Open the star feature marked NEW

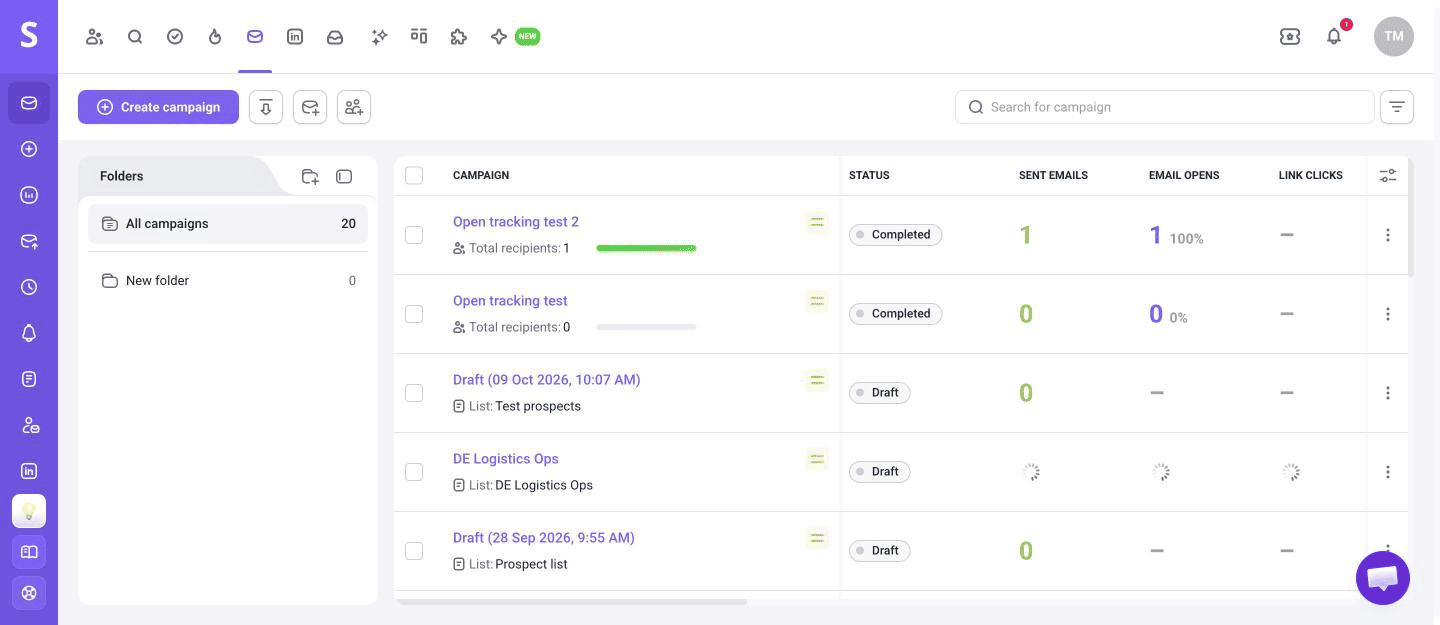coord(499,37)
